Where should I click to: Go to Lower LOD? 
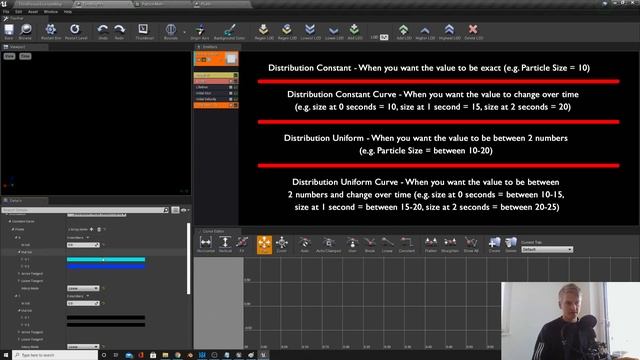[x=334, y=30]
